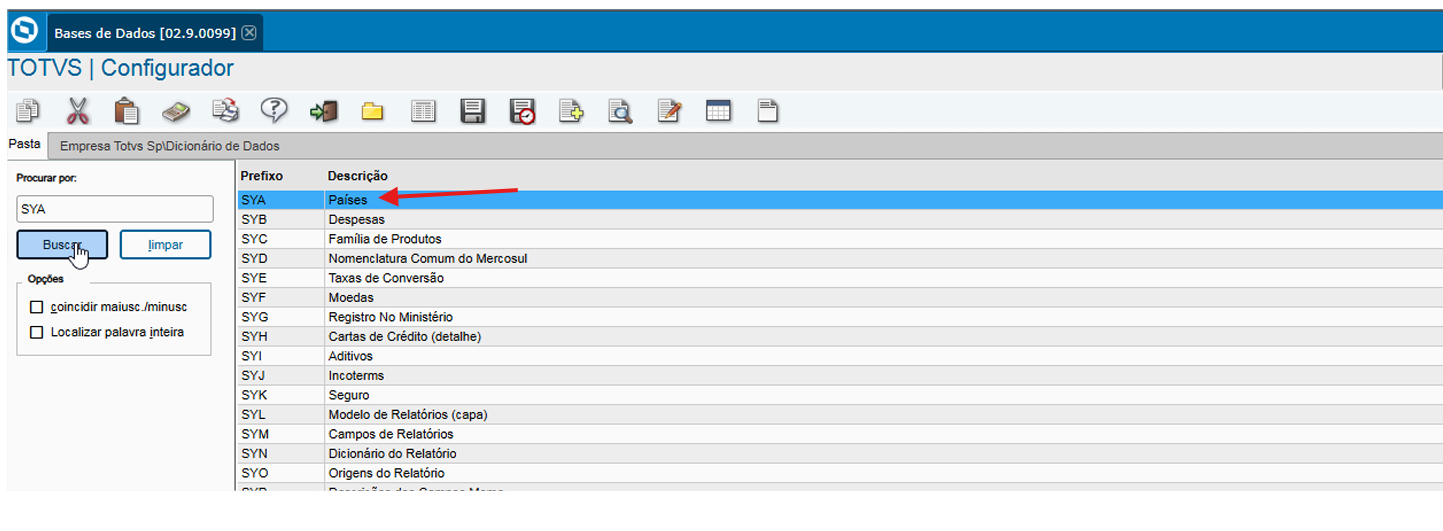Select the Dicionário do Relatório row
This screenshot has width=1443, height=531.
pos(840,454)
